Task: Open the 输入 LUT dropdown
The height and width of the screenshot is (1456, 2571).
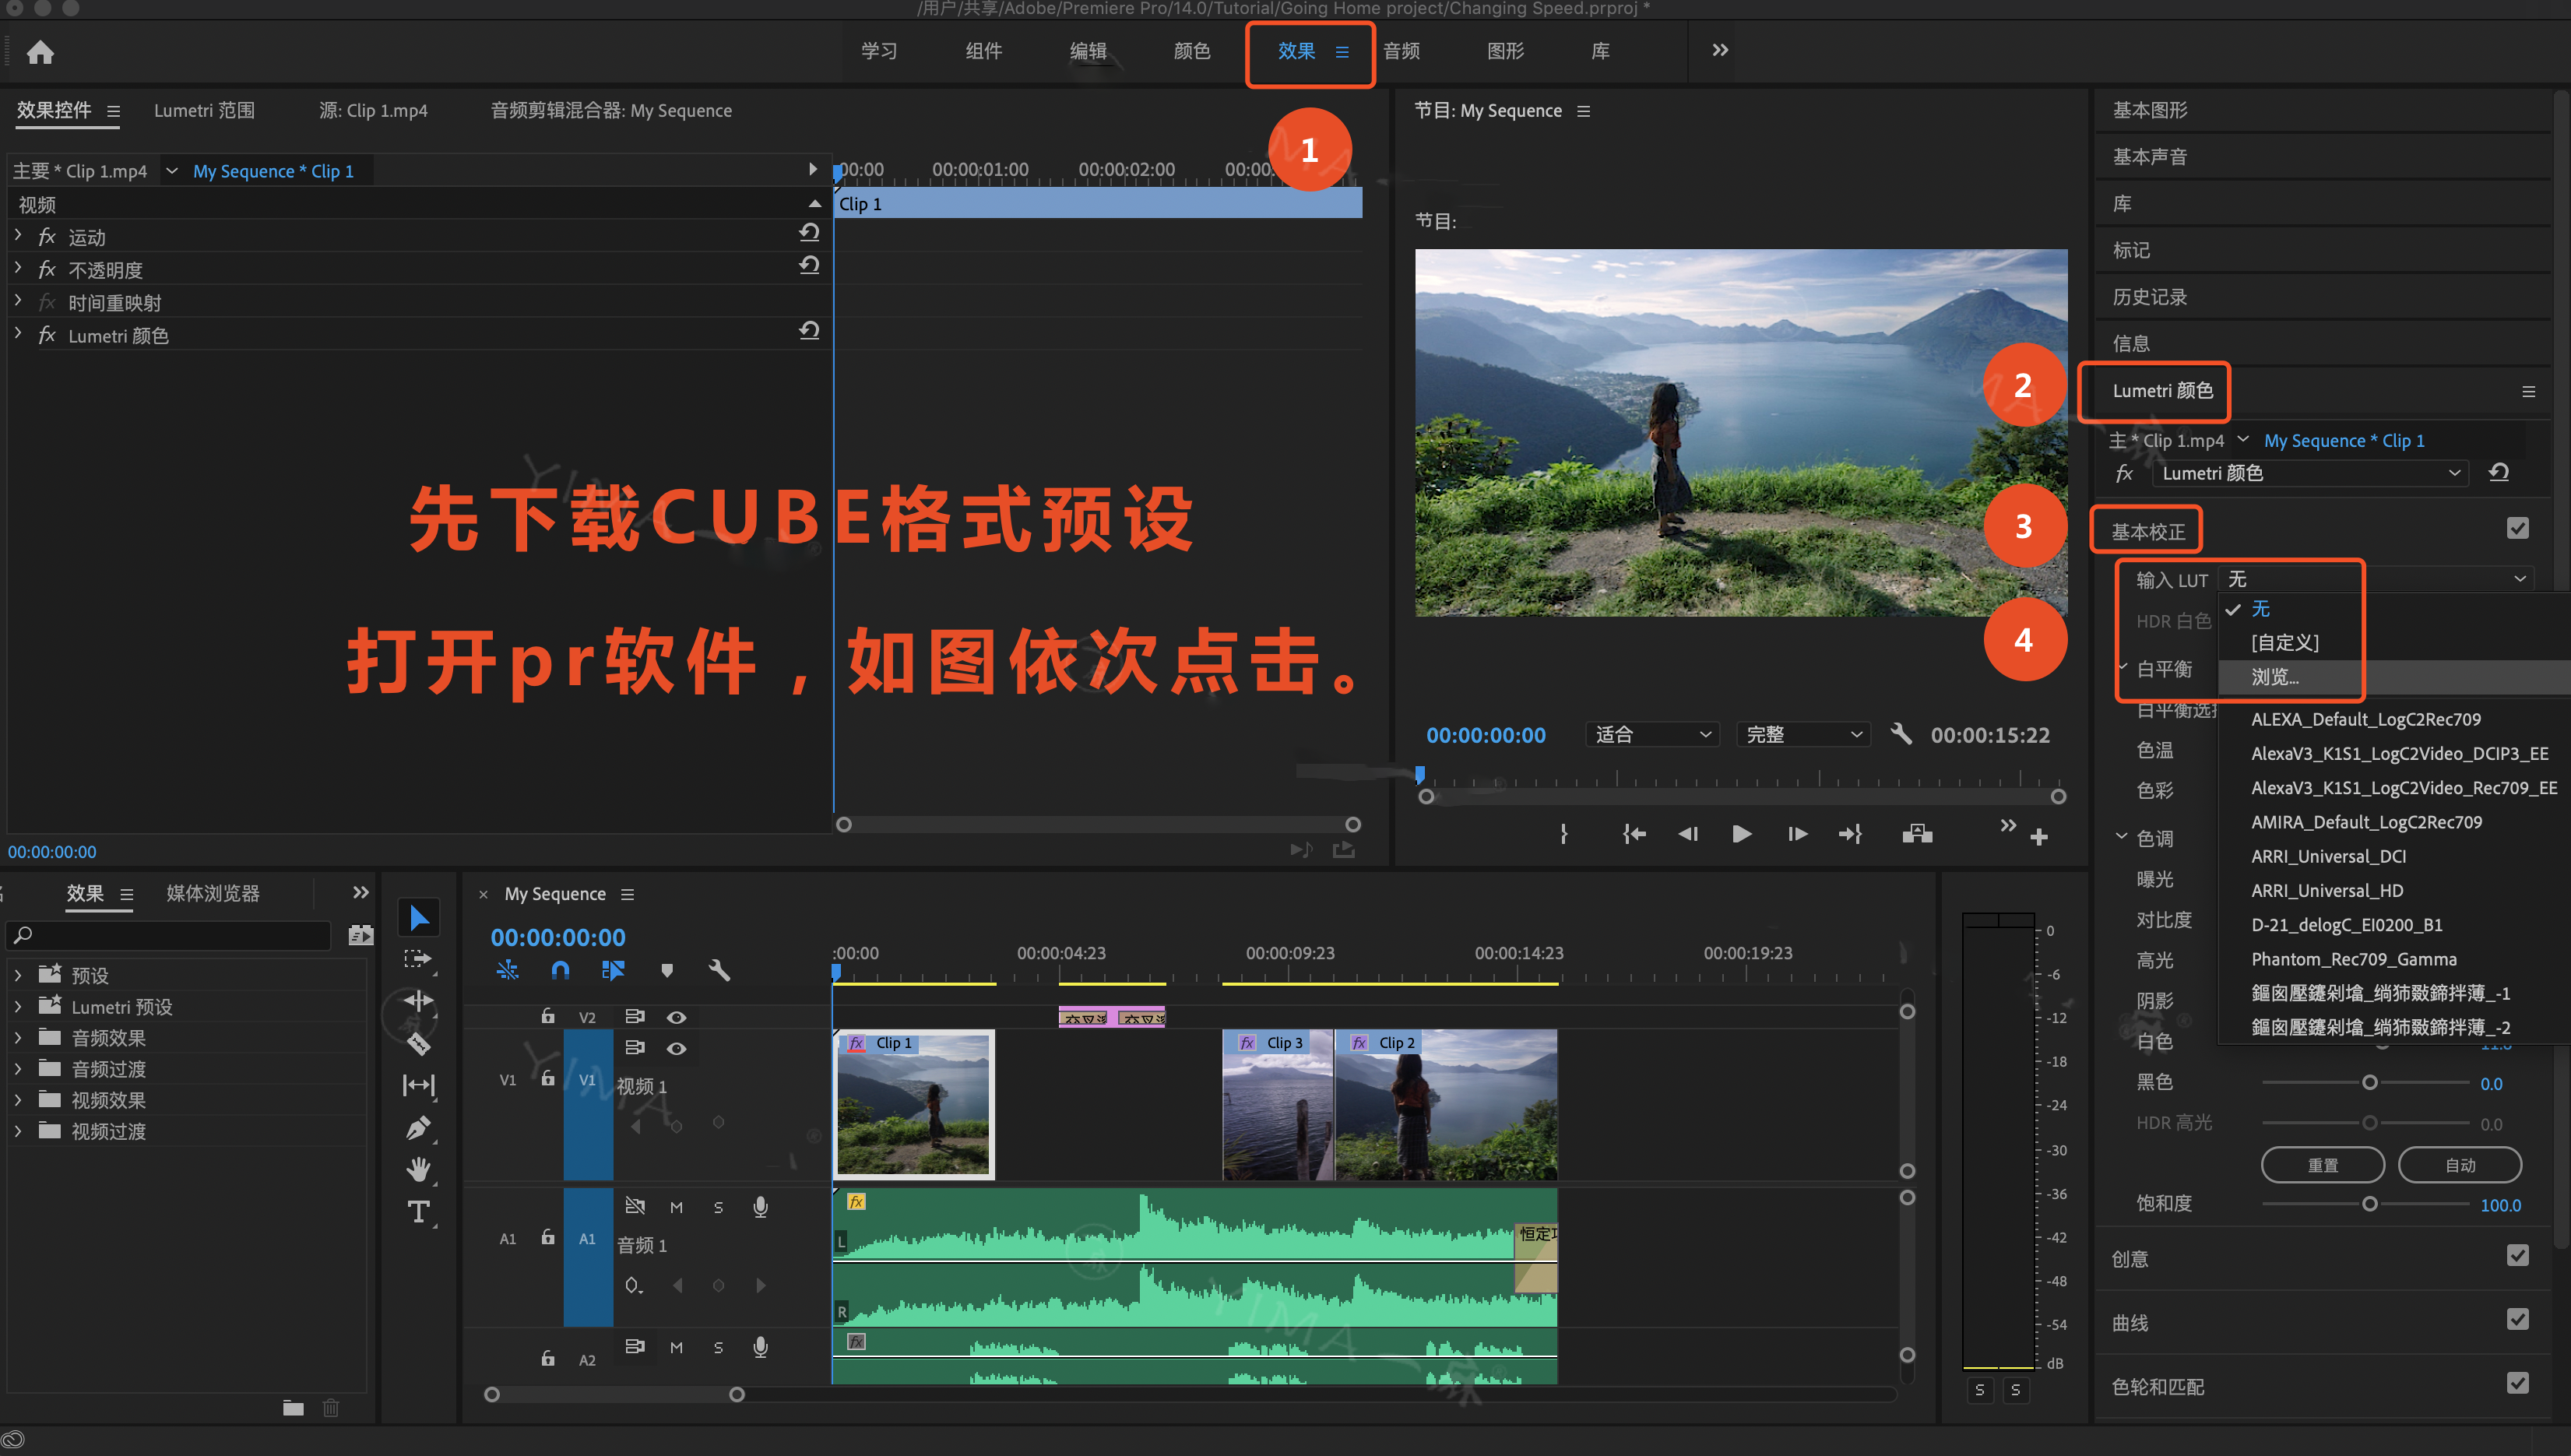Action: click(2376, 579)
